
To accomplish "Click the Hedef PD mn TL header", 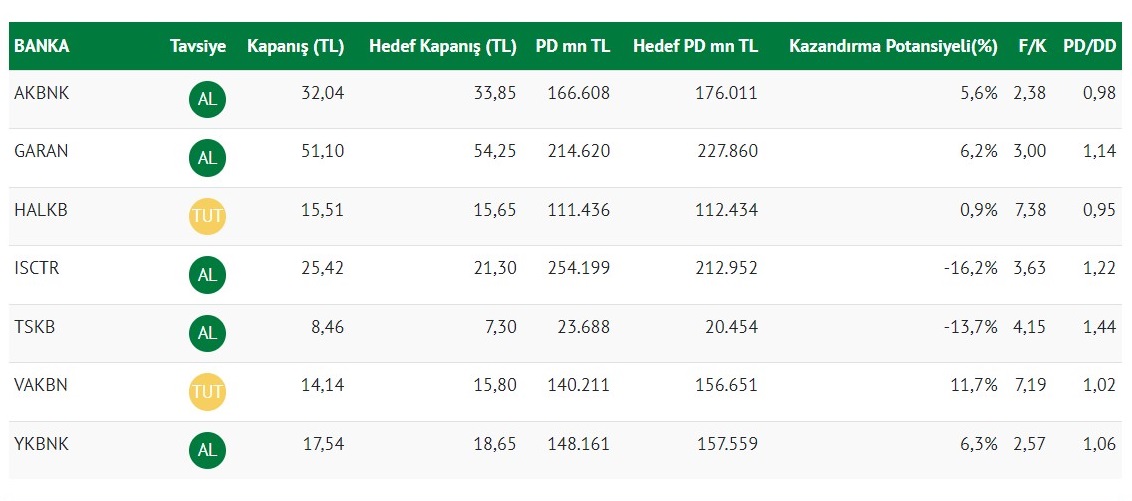I will click(695, 46).
